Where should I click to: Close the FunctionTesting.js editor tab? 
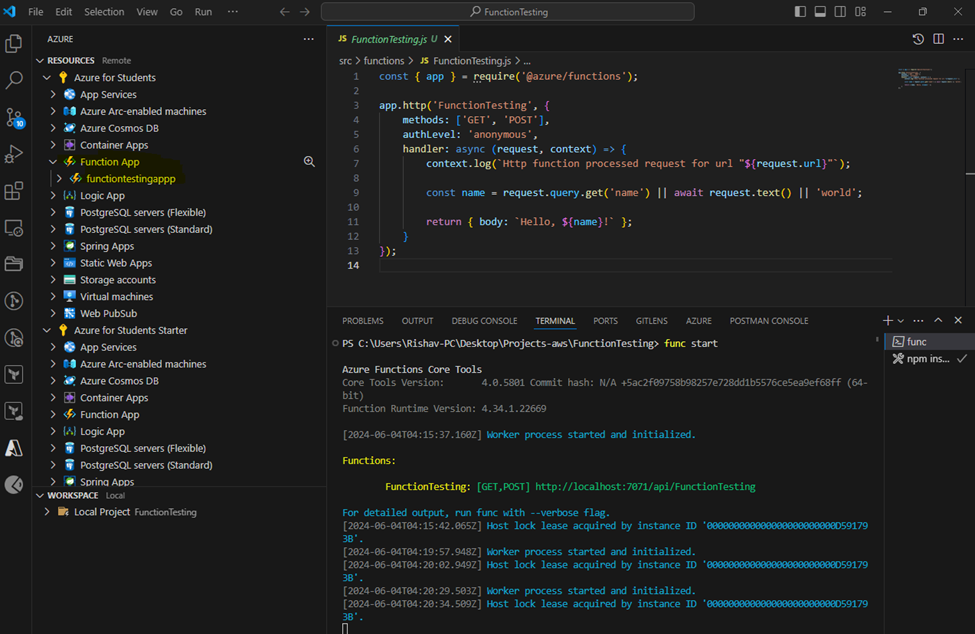[448, 39]
